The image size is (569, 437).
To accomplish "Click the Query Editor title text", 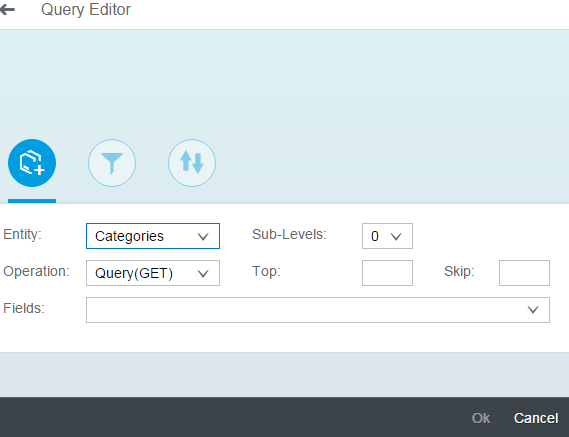I will (x=86, y=10).
